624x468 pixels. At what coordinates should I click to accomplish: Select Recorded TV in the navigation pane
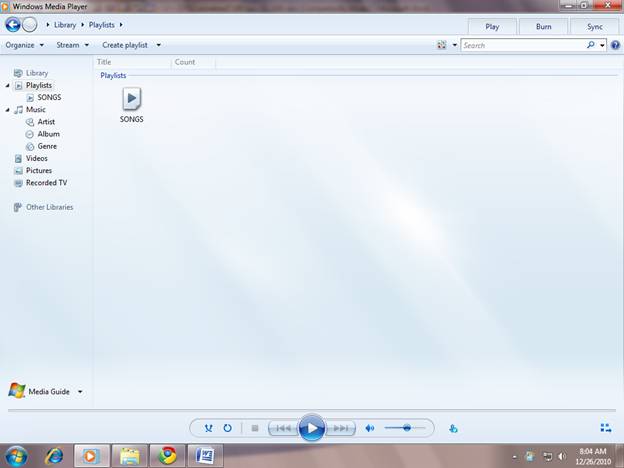(x=46, y=183)
